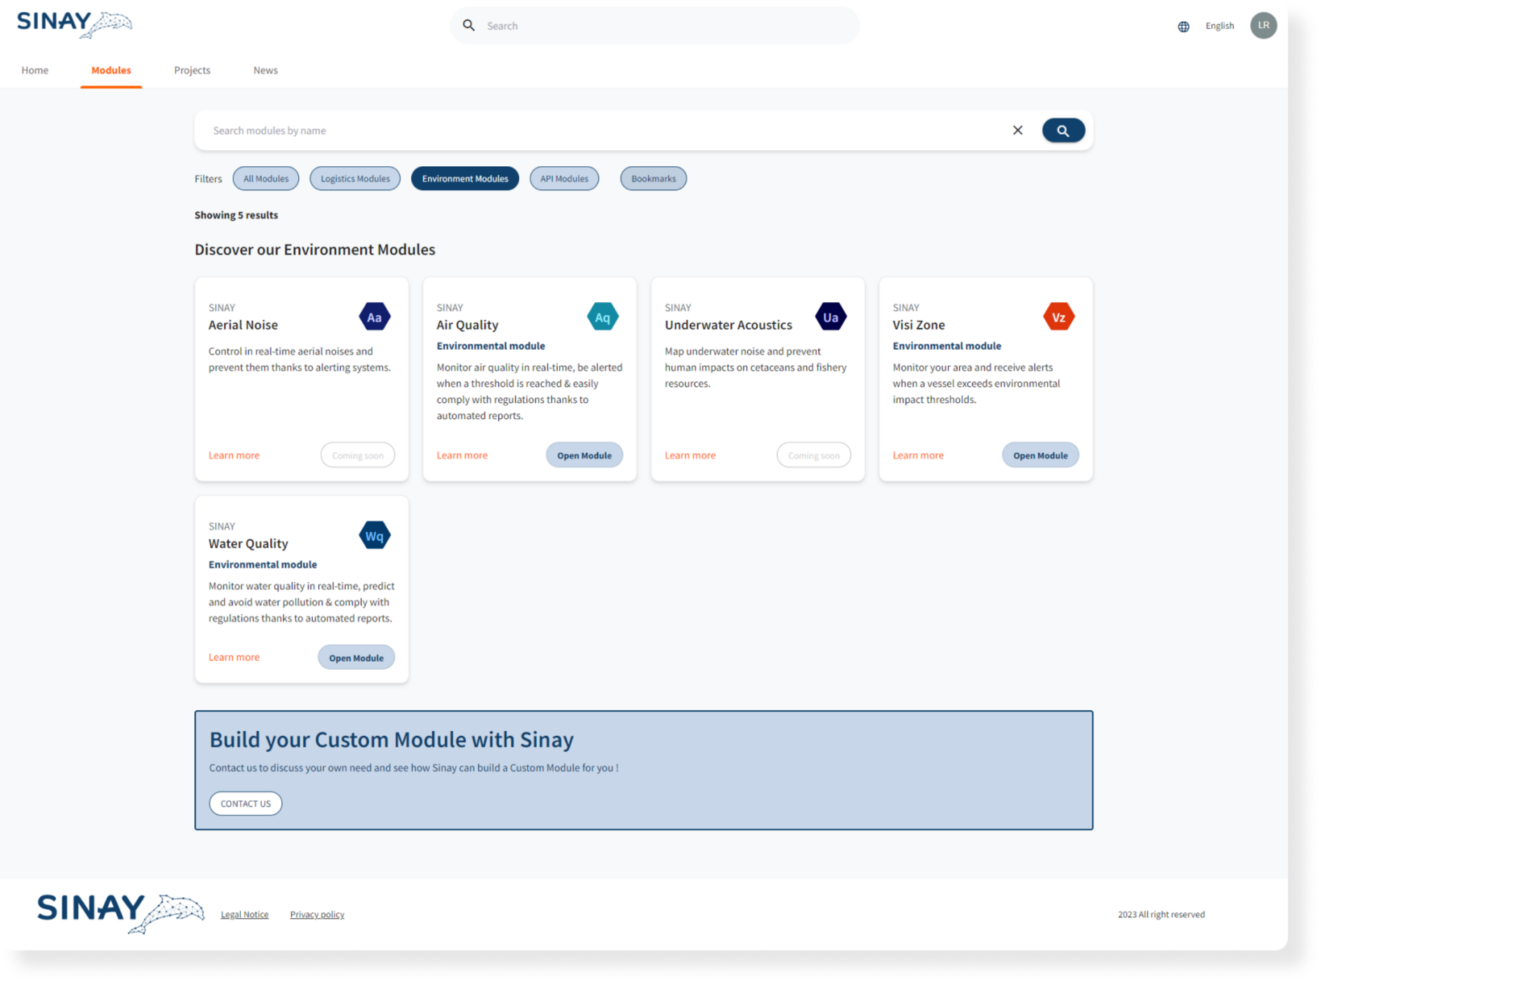The height and width of the screenshot is (983, 1536).
Task: Click Coming soon on Underwater Acoustics card
Action: 814,455
